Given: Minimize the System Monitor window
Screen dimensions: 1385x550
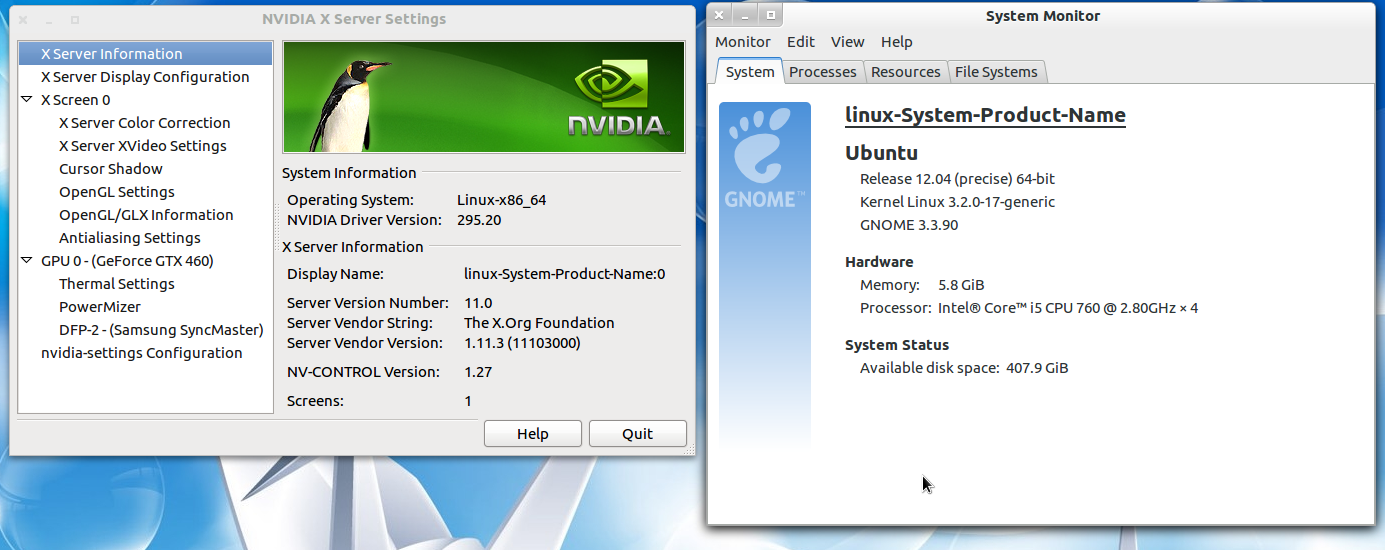Looking at the screenshot, I should [745, 15].
